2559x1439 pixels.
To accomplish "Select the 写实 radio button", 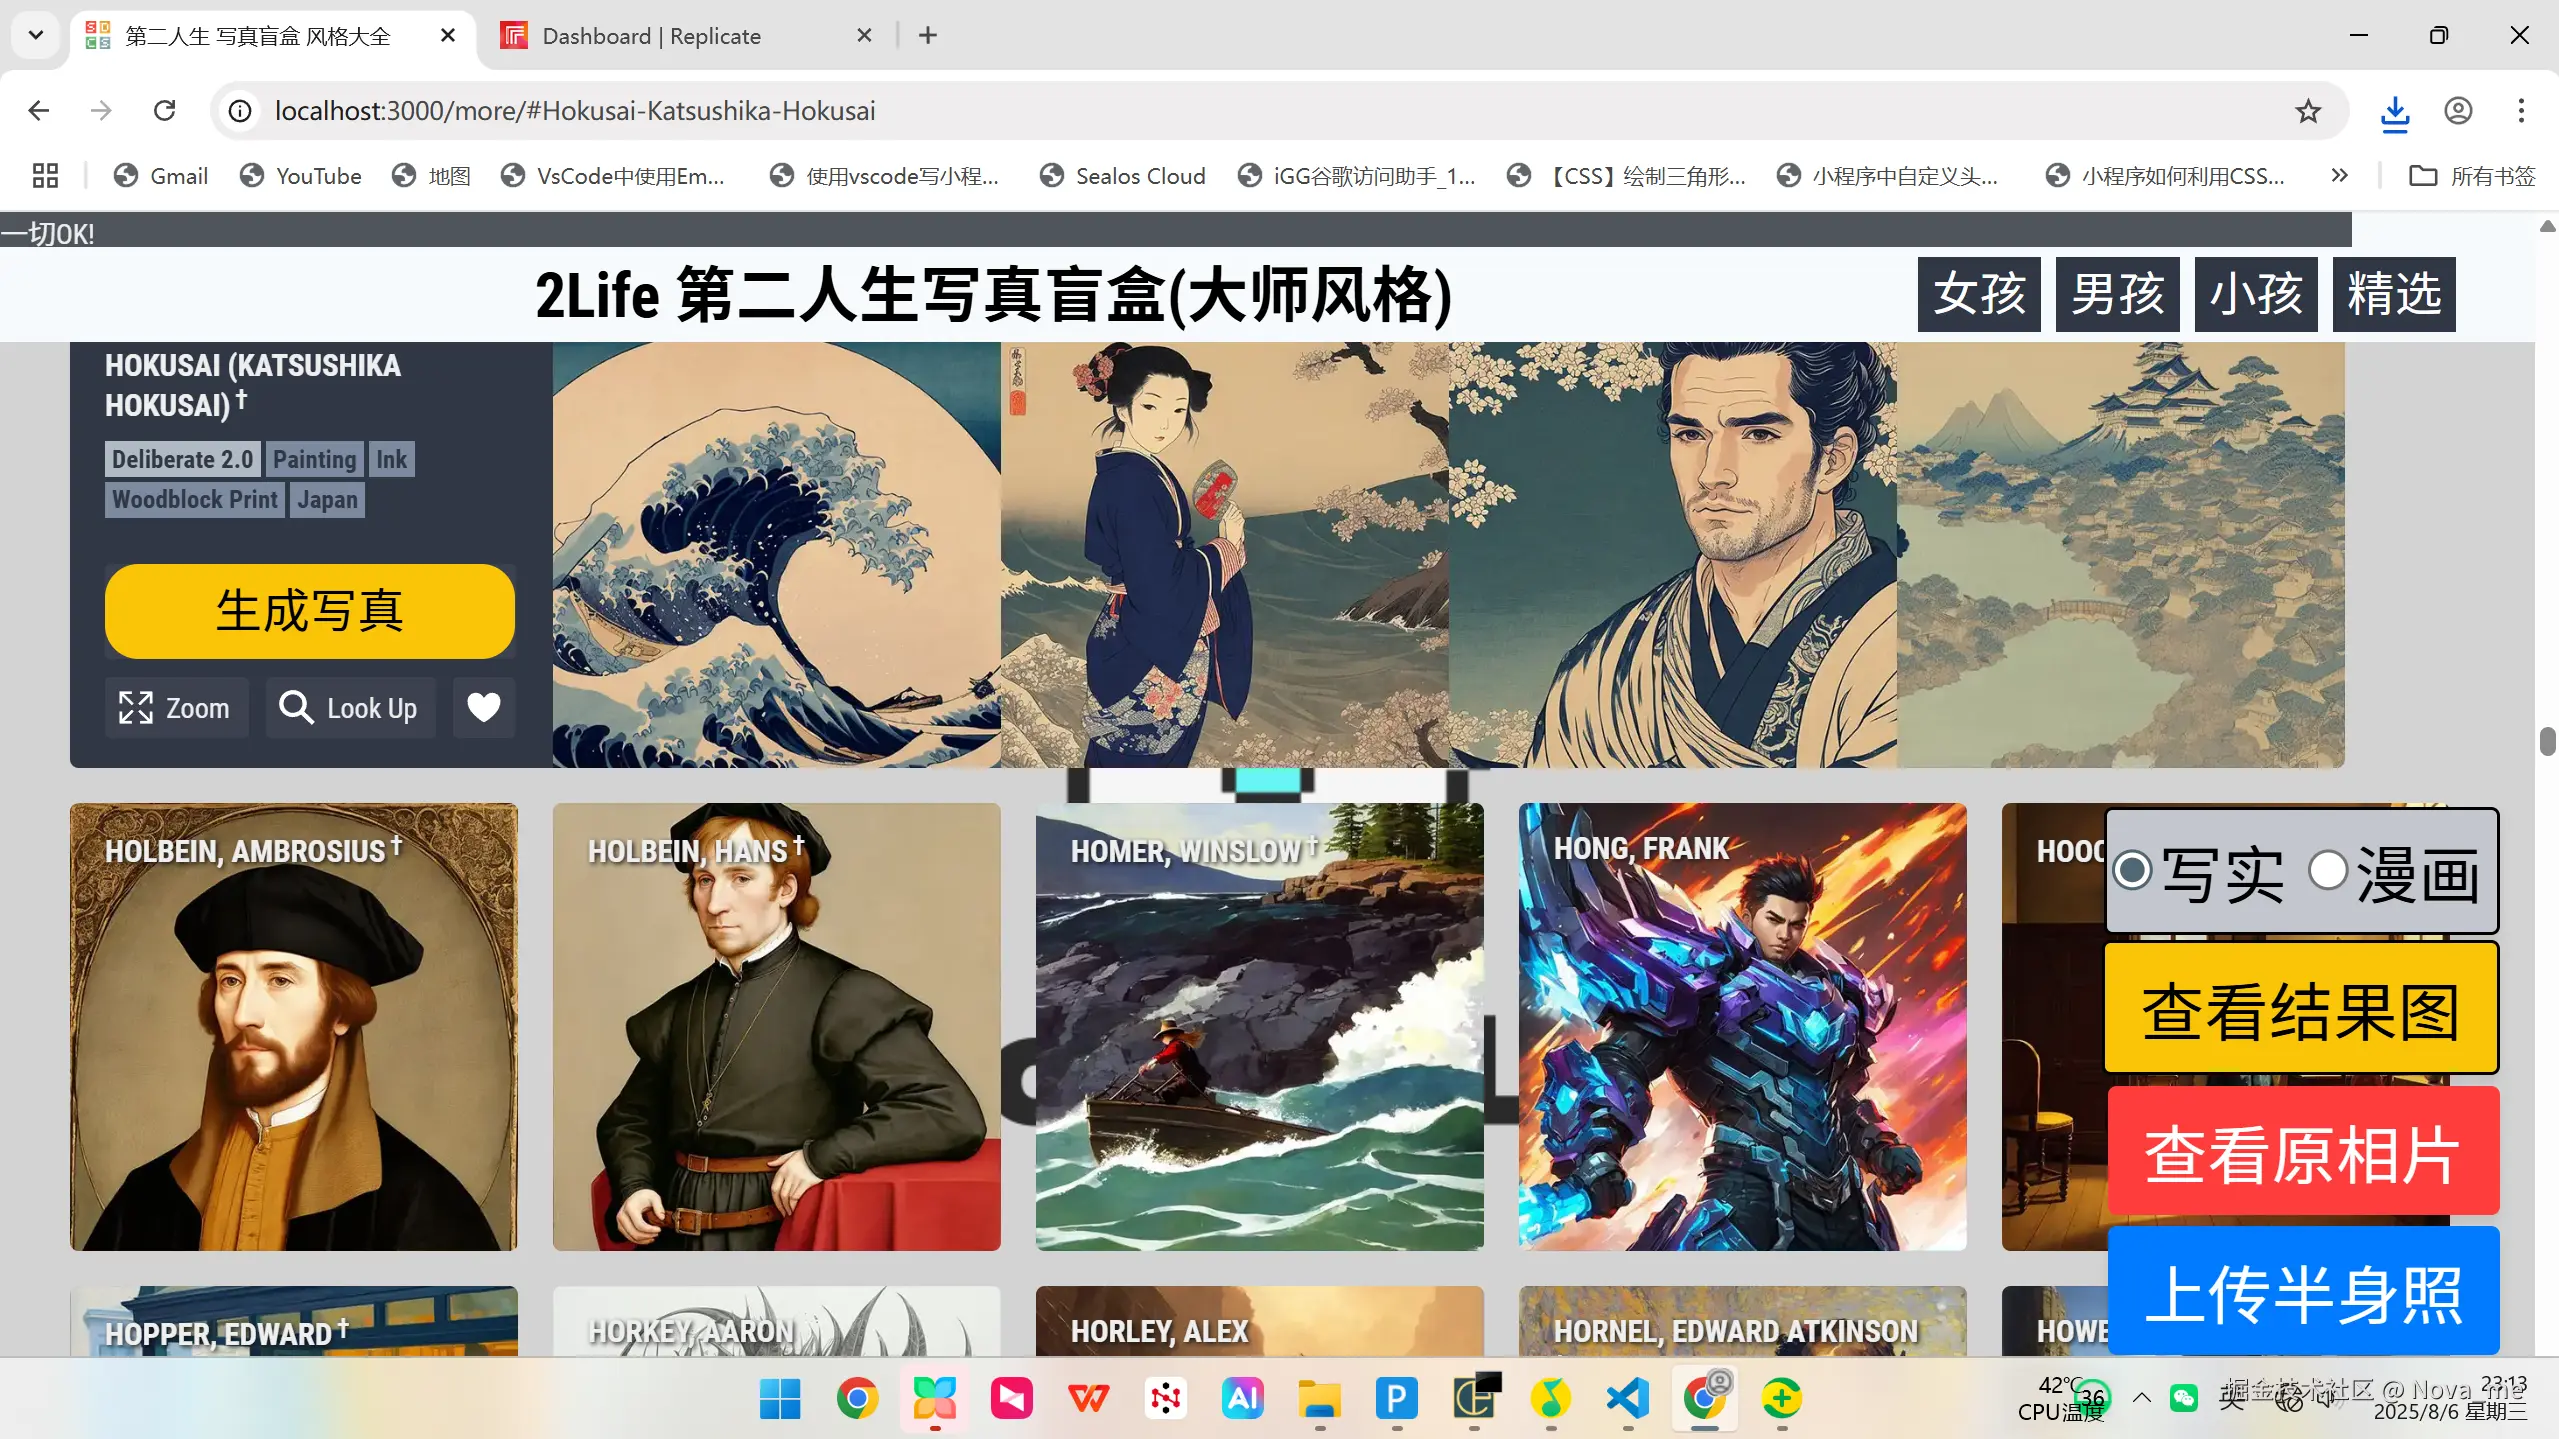I will tap(2133, 871).
